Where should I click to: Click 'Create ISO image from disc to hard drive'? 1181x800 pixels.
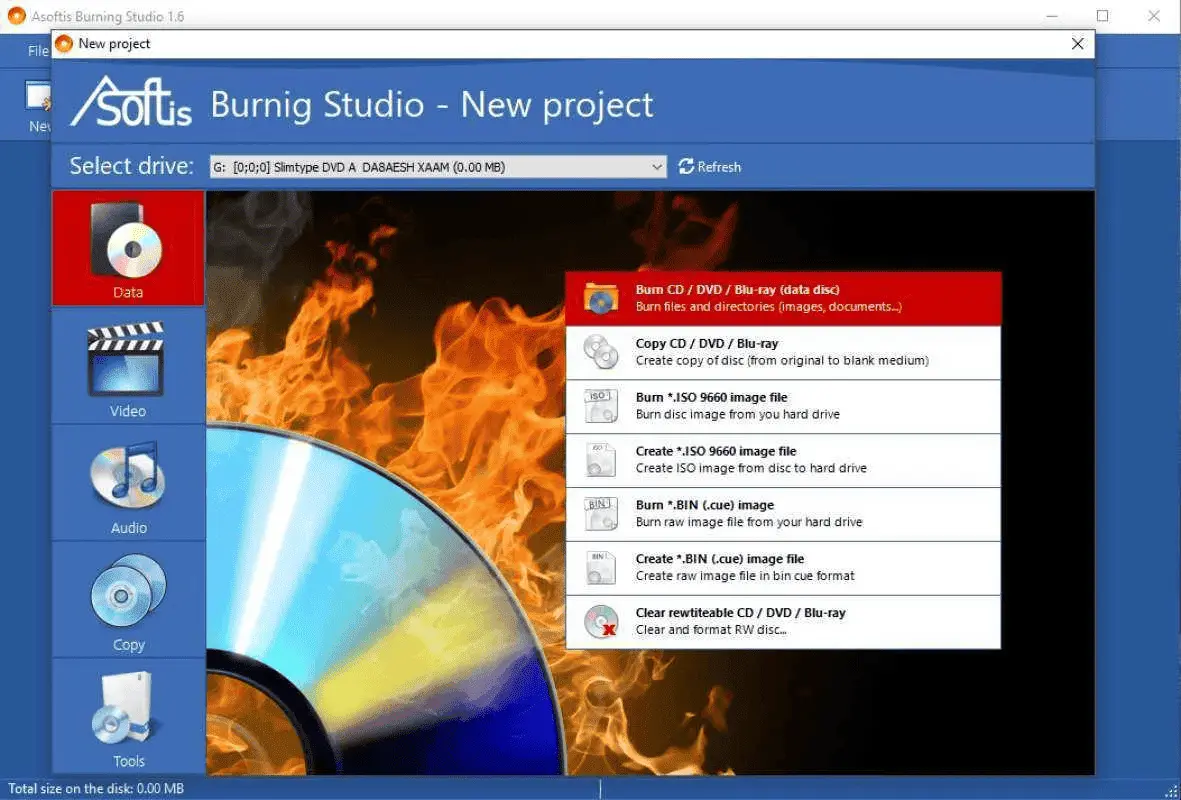click(x=751, y=468)
